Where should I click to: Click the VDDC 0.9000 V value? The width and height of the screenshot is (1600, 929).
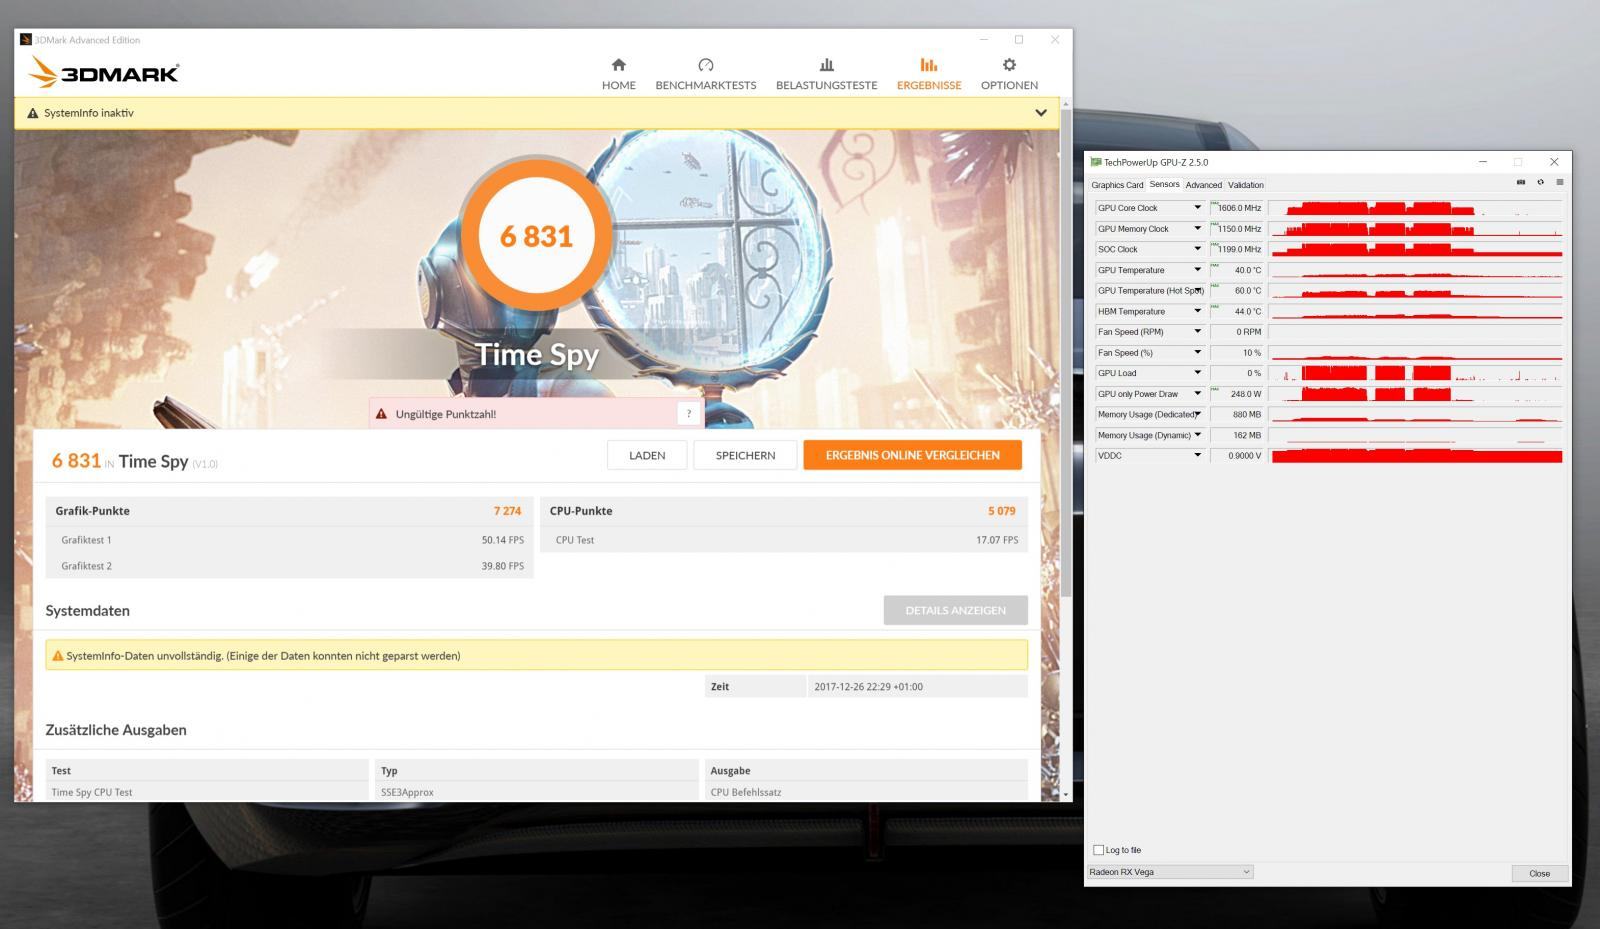coord(1237,455)
